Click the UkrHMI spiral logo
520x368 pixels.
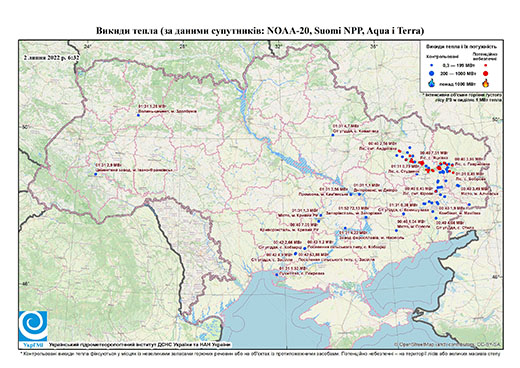click(x=33, y=326)
